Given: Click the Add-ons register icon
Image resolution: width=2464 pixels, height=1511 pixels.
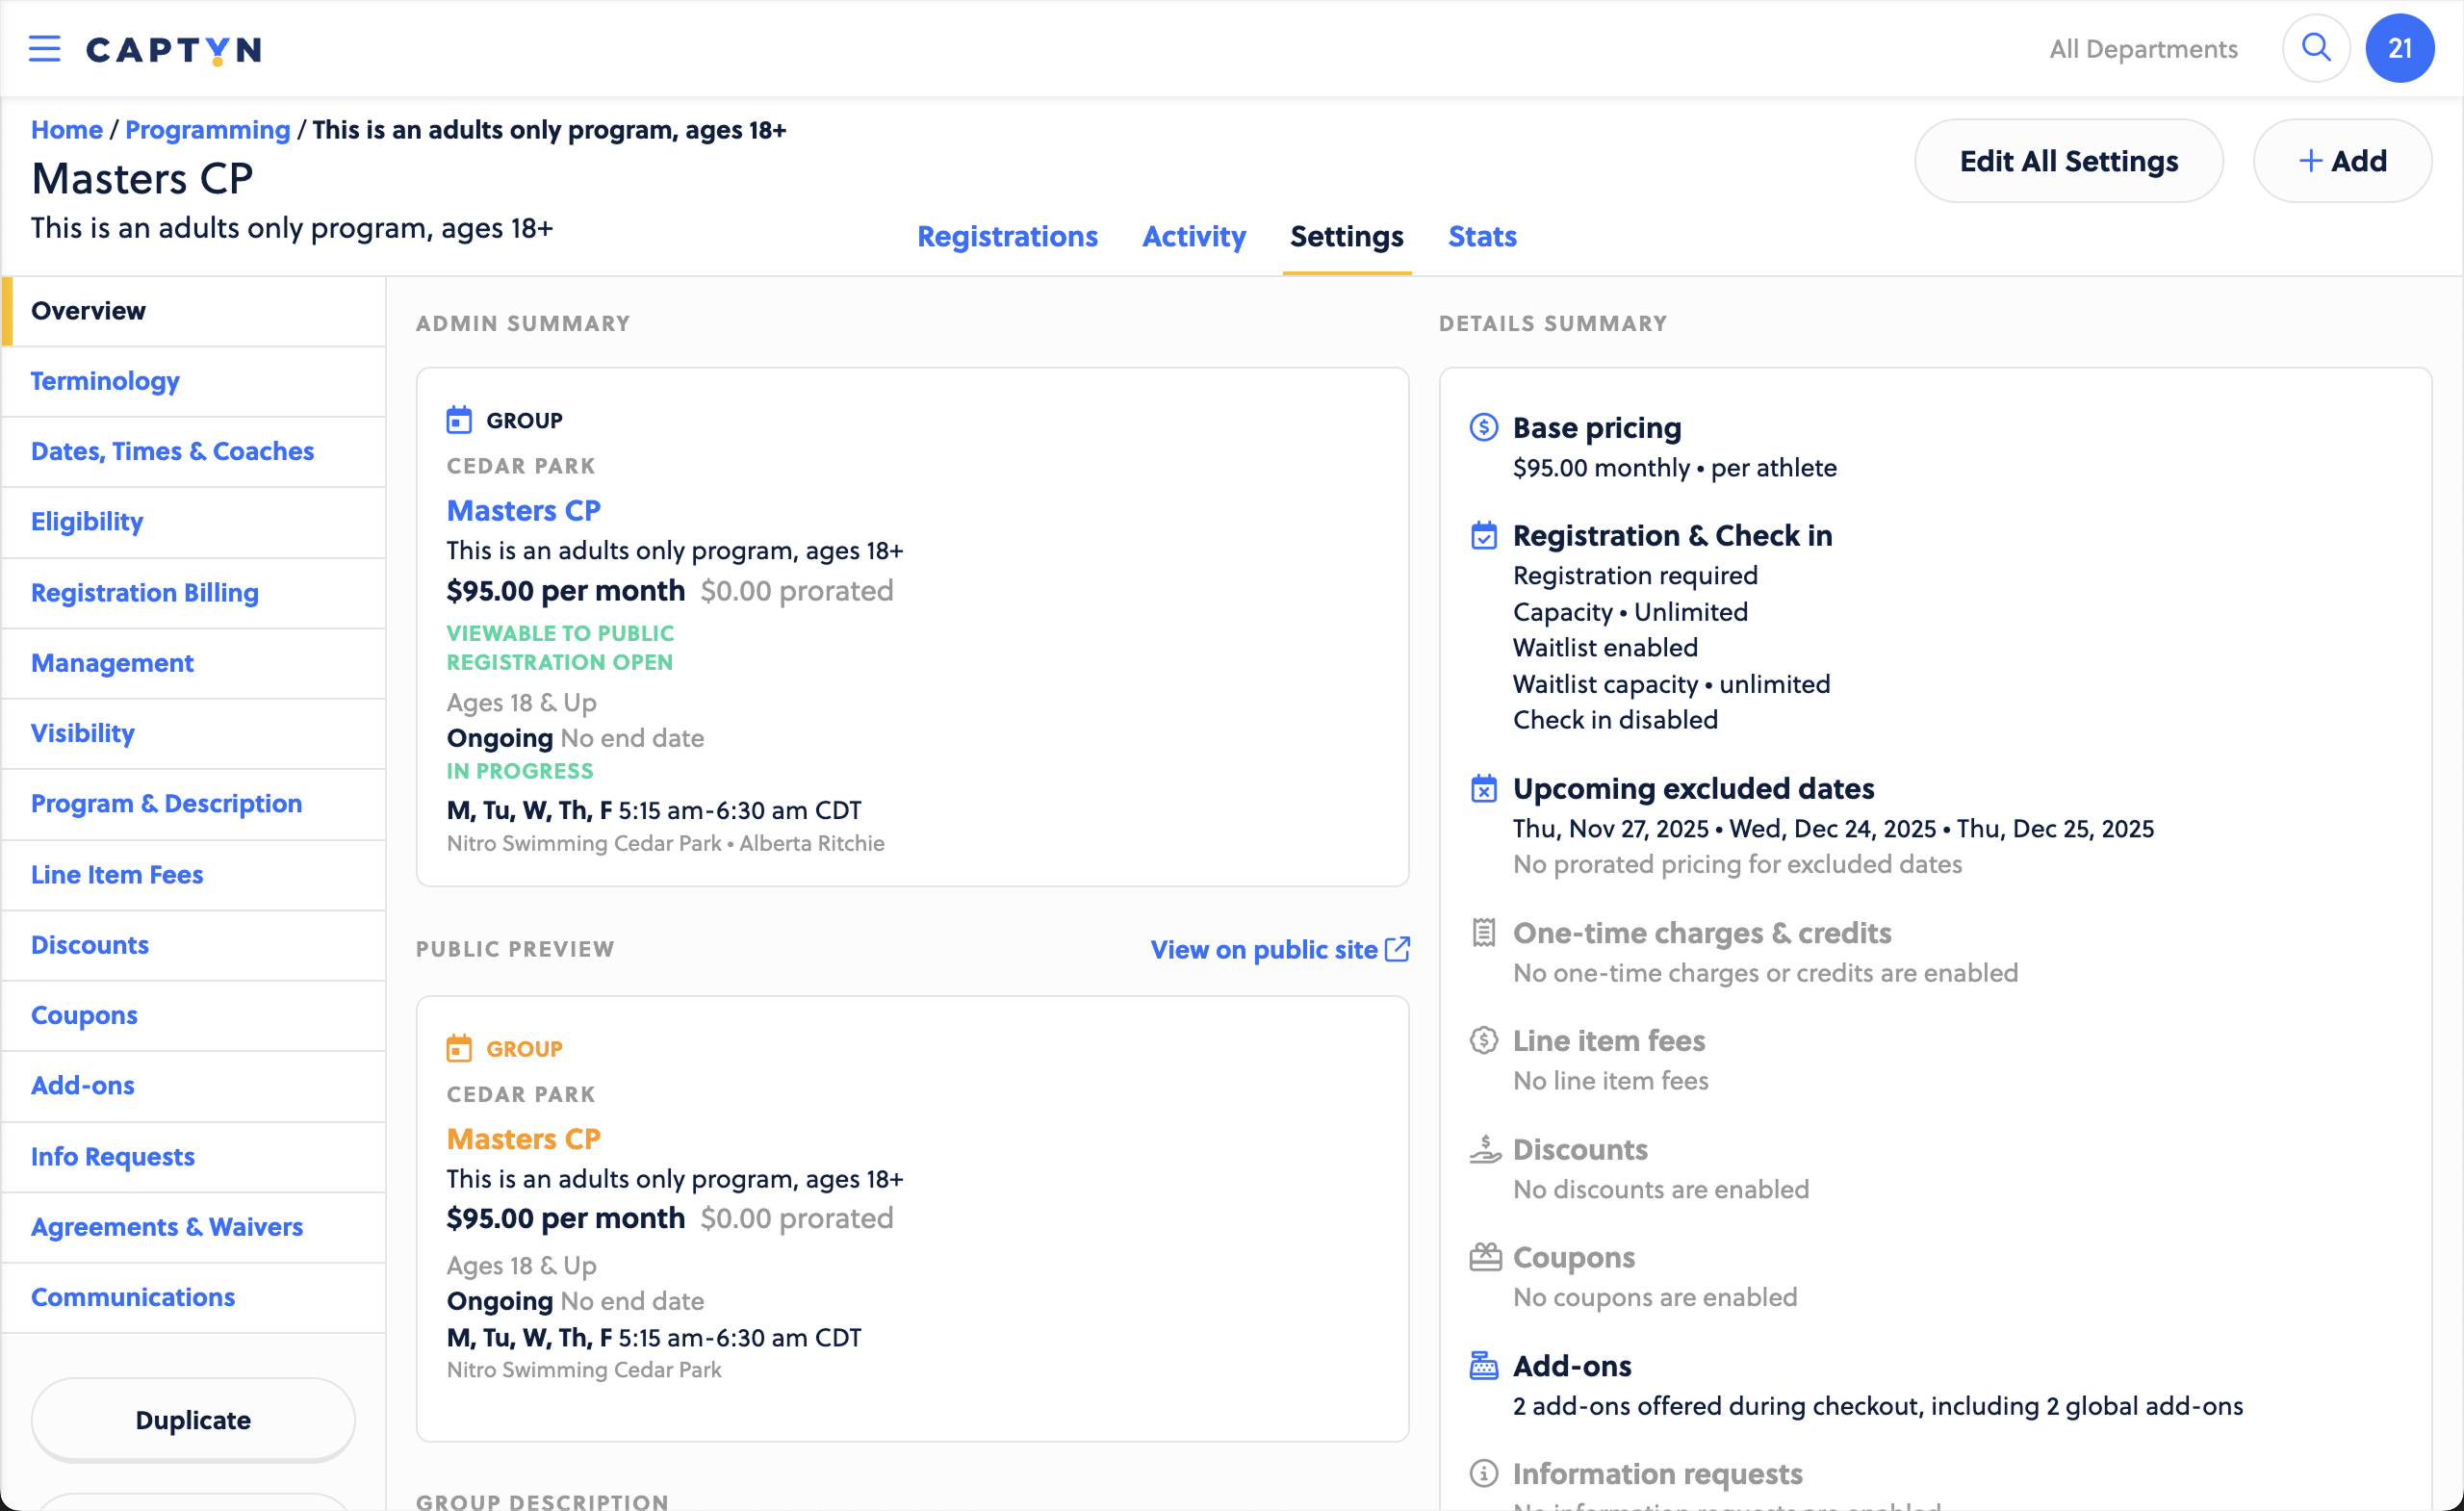Looking at the screenshot, I should (1483, 1366).
